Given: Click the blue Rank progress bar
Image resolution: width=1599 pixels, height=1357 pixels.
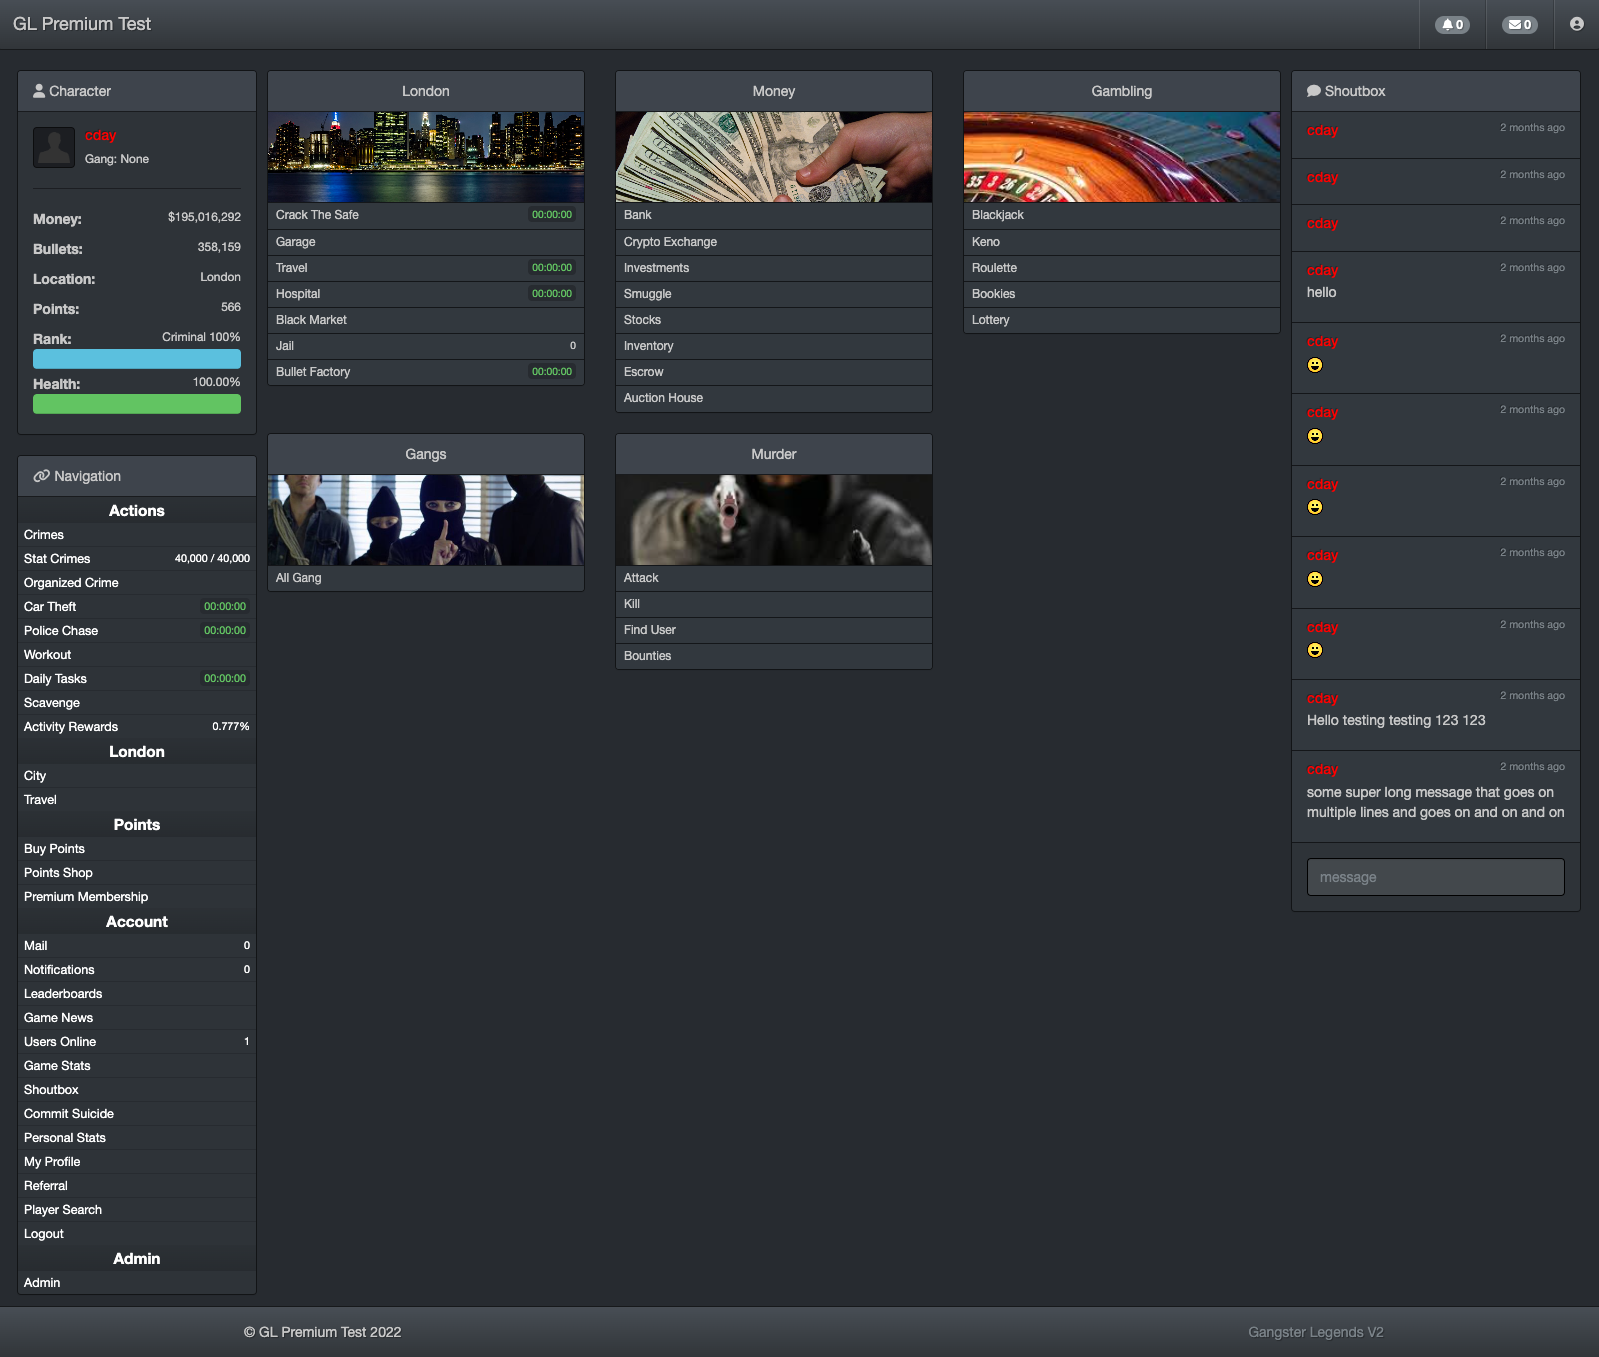Looking at the screenshot, I should [x=137, y=359].
